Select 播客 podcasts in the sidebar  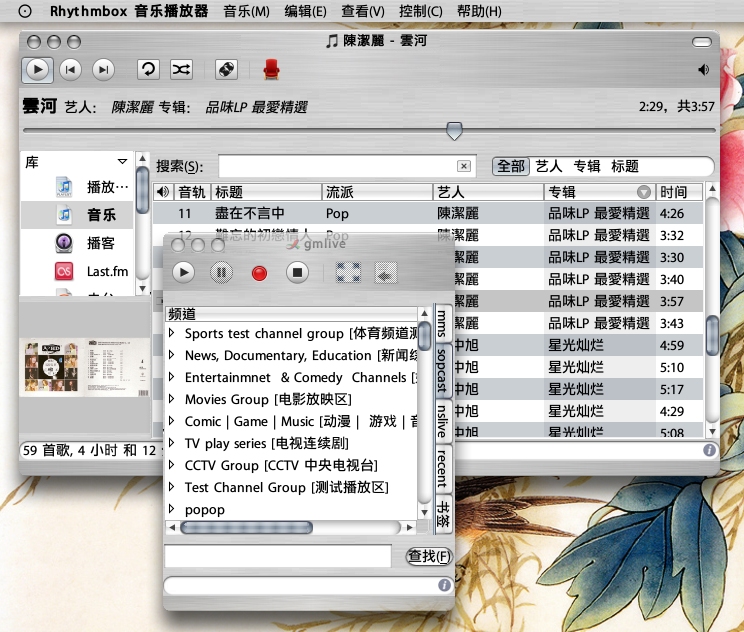[77, 243]
